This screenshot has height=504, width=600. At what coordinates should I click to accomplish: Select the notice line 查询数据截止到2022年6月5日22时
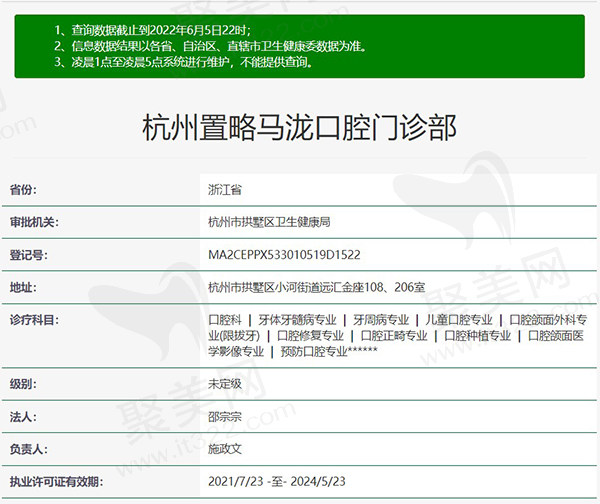coord(153,30)
